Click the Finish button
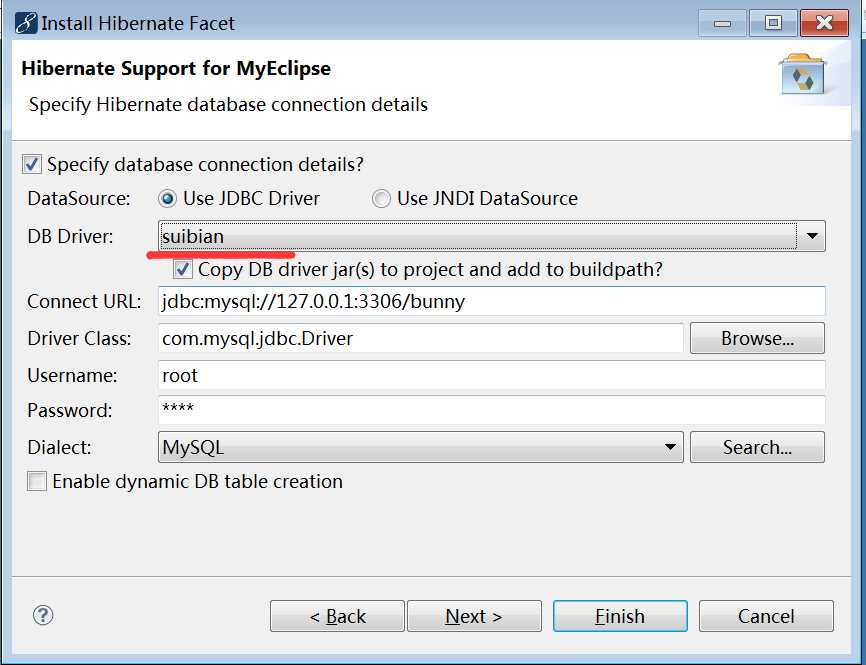 point(620,616)
